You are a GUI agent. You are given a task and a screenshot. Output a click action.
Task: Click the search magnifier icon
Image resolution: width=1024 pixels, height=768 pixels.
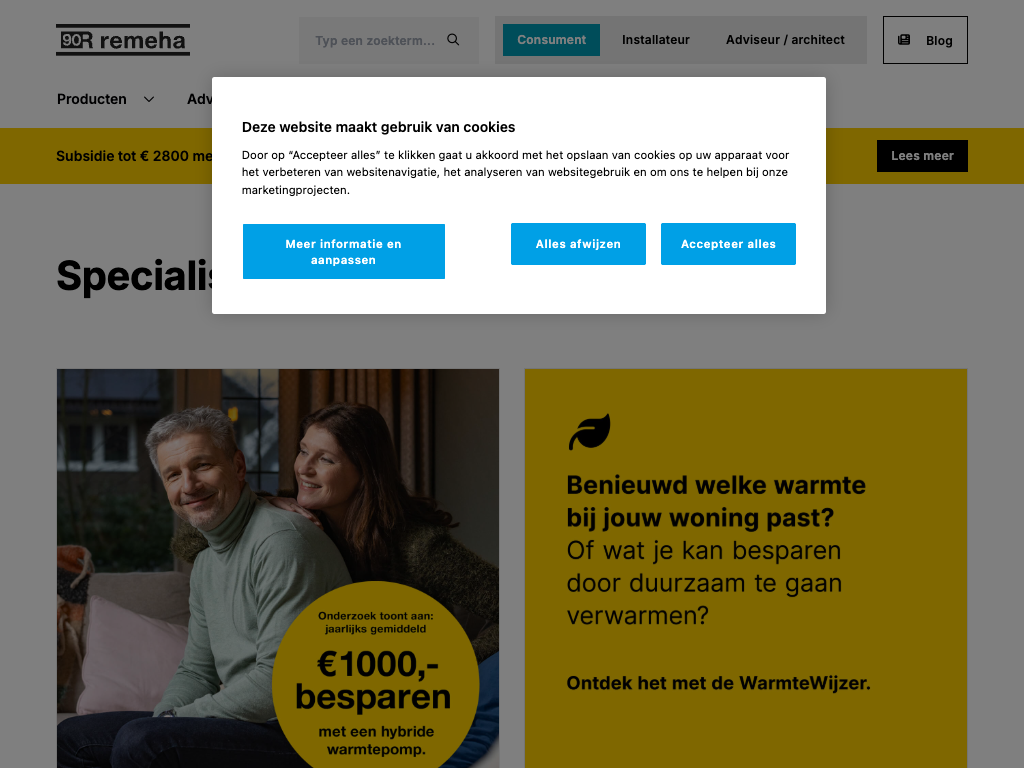[453, 40]
